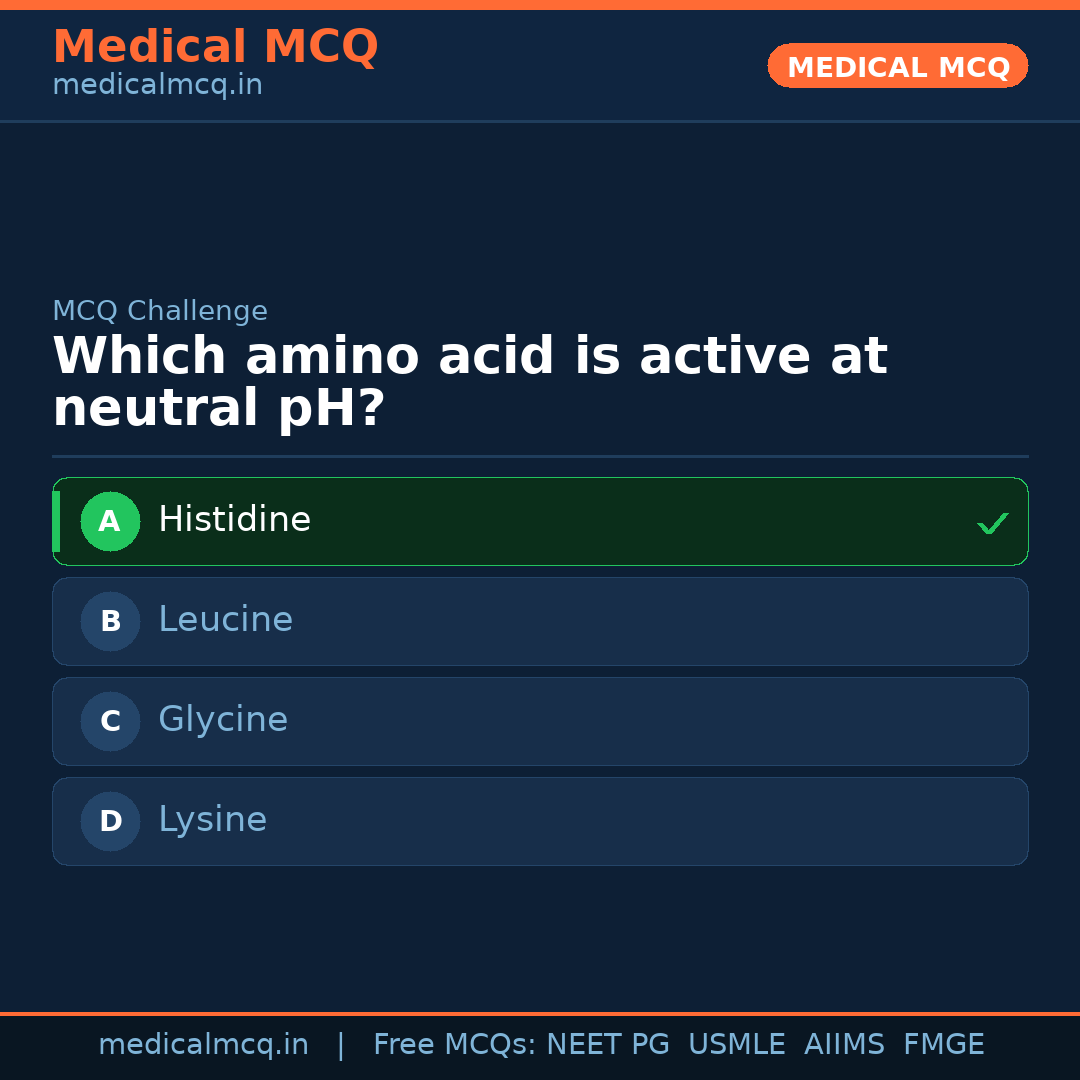
Task: Click the Medical MCQ orange title
Action: pos(215,47)
